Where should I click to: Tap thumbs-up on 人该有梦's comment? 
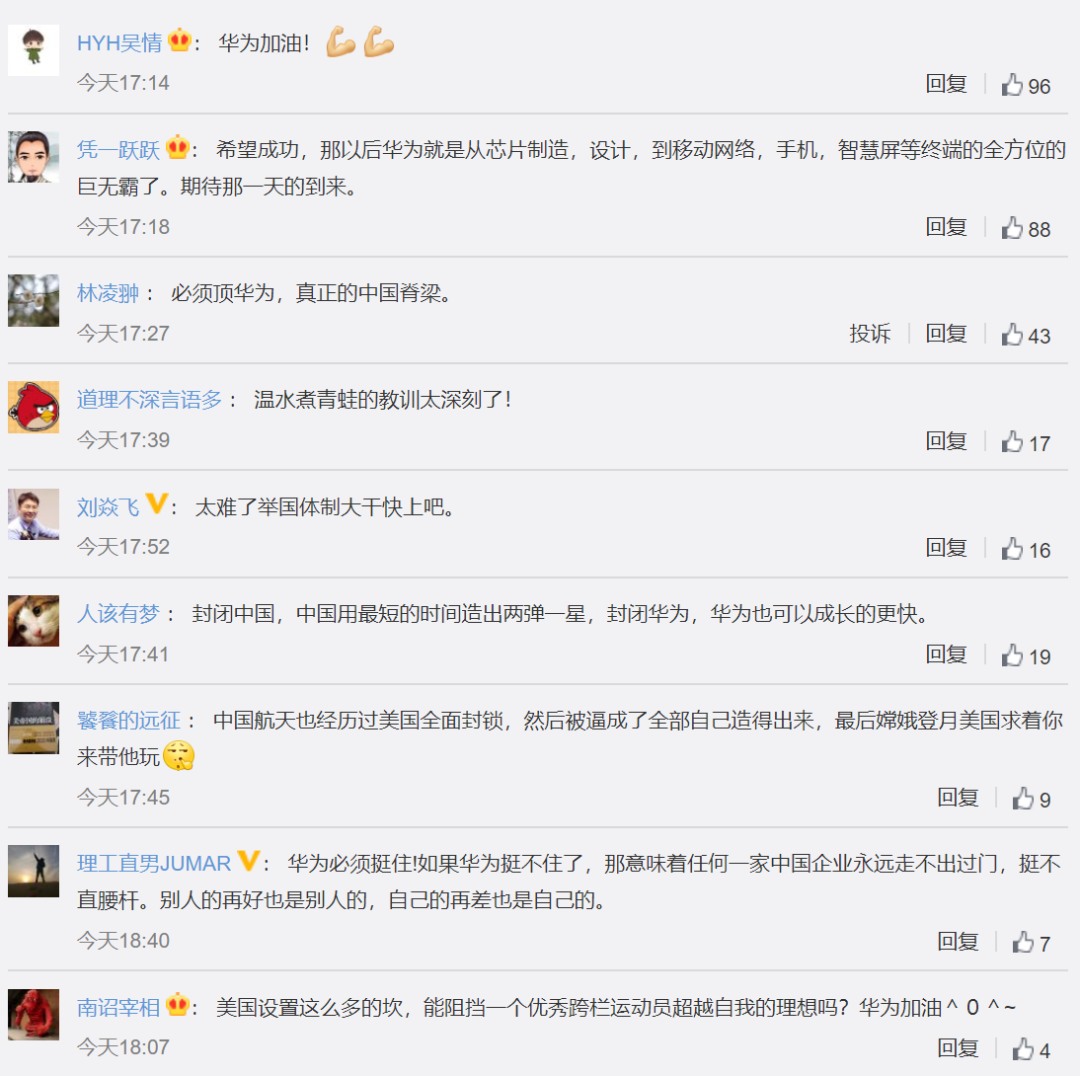1026,656
